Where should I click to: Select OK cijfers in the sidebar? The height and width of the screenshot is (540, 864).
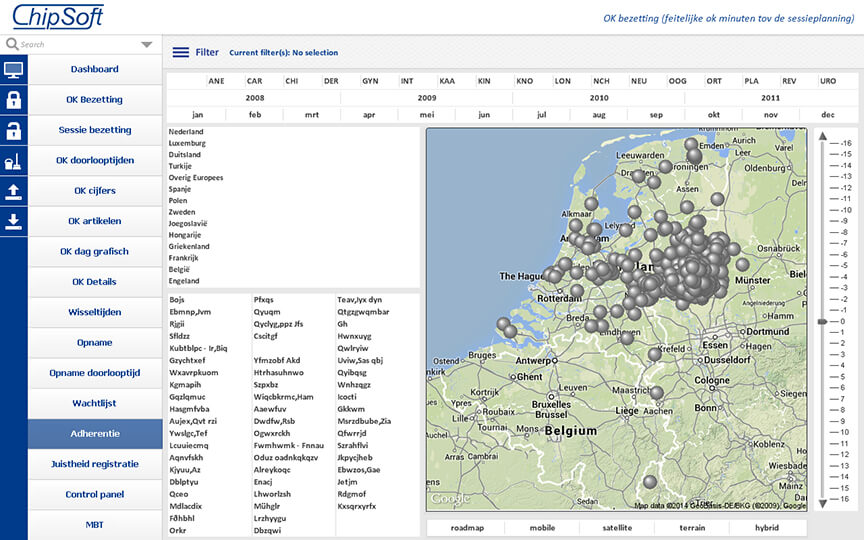click(95, 191)
